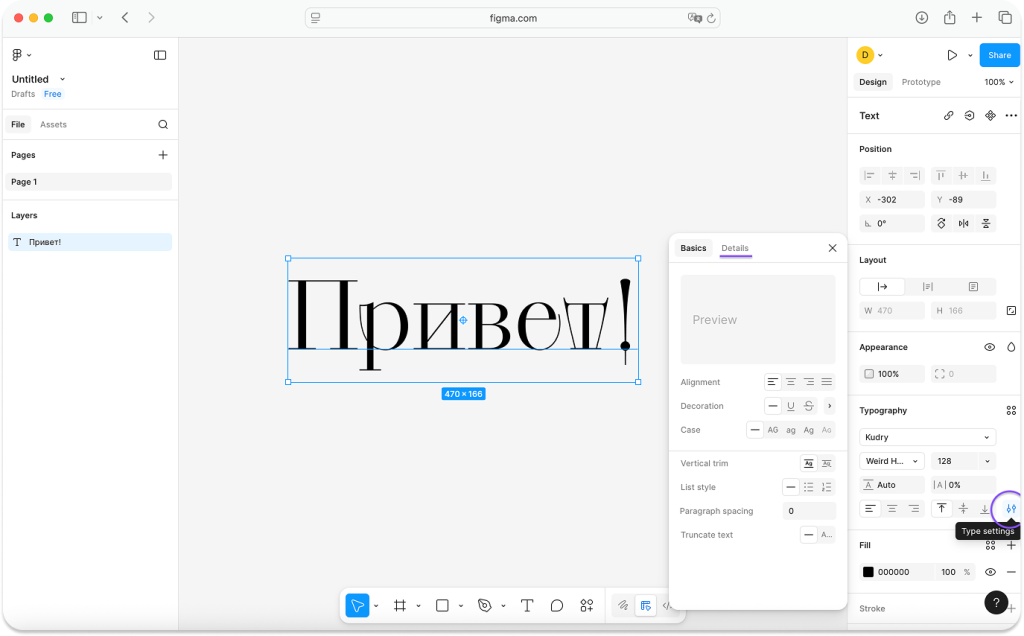Click the blue Share button
Image resolution: width=1024 pixels, height=636 pixels.
point(999,55)
